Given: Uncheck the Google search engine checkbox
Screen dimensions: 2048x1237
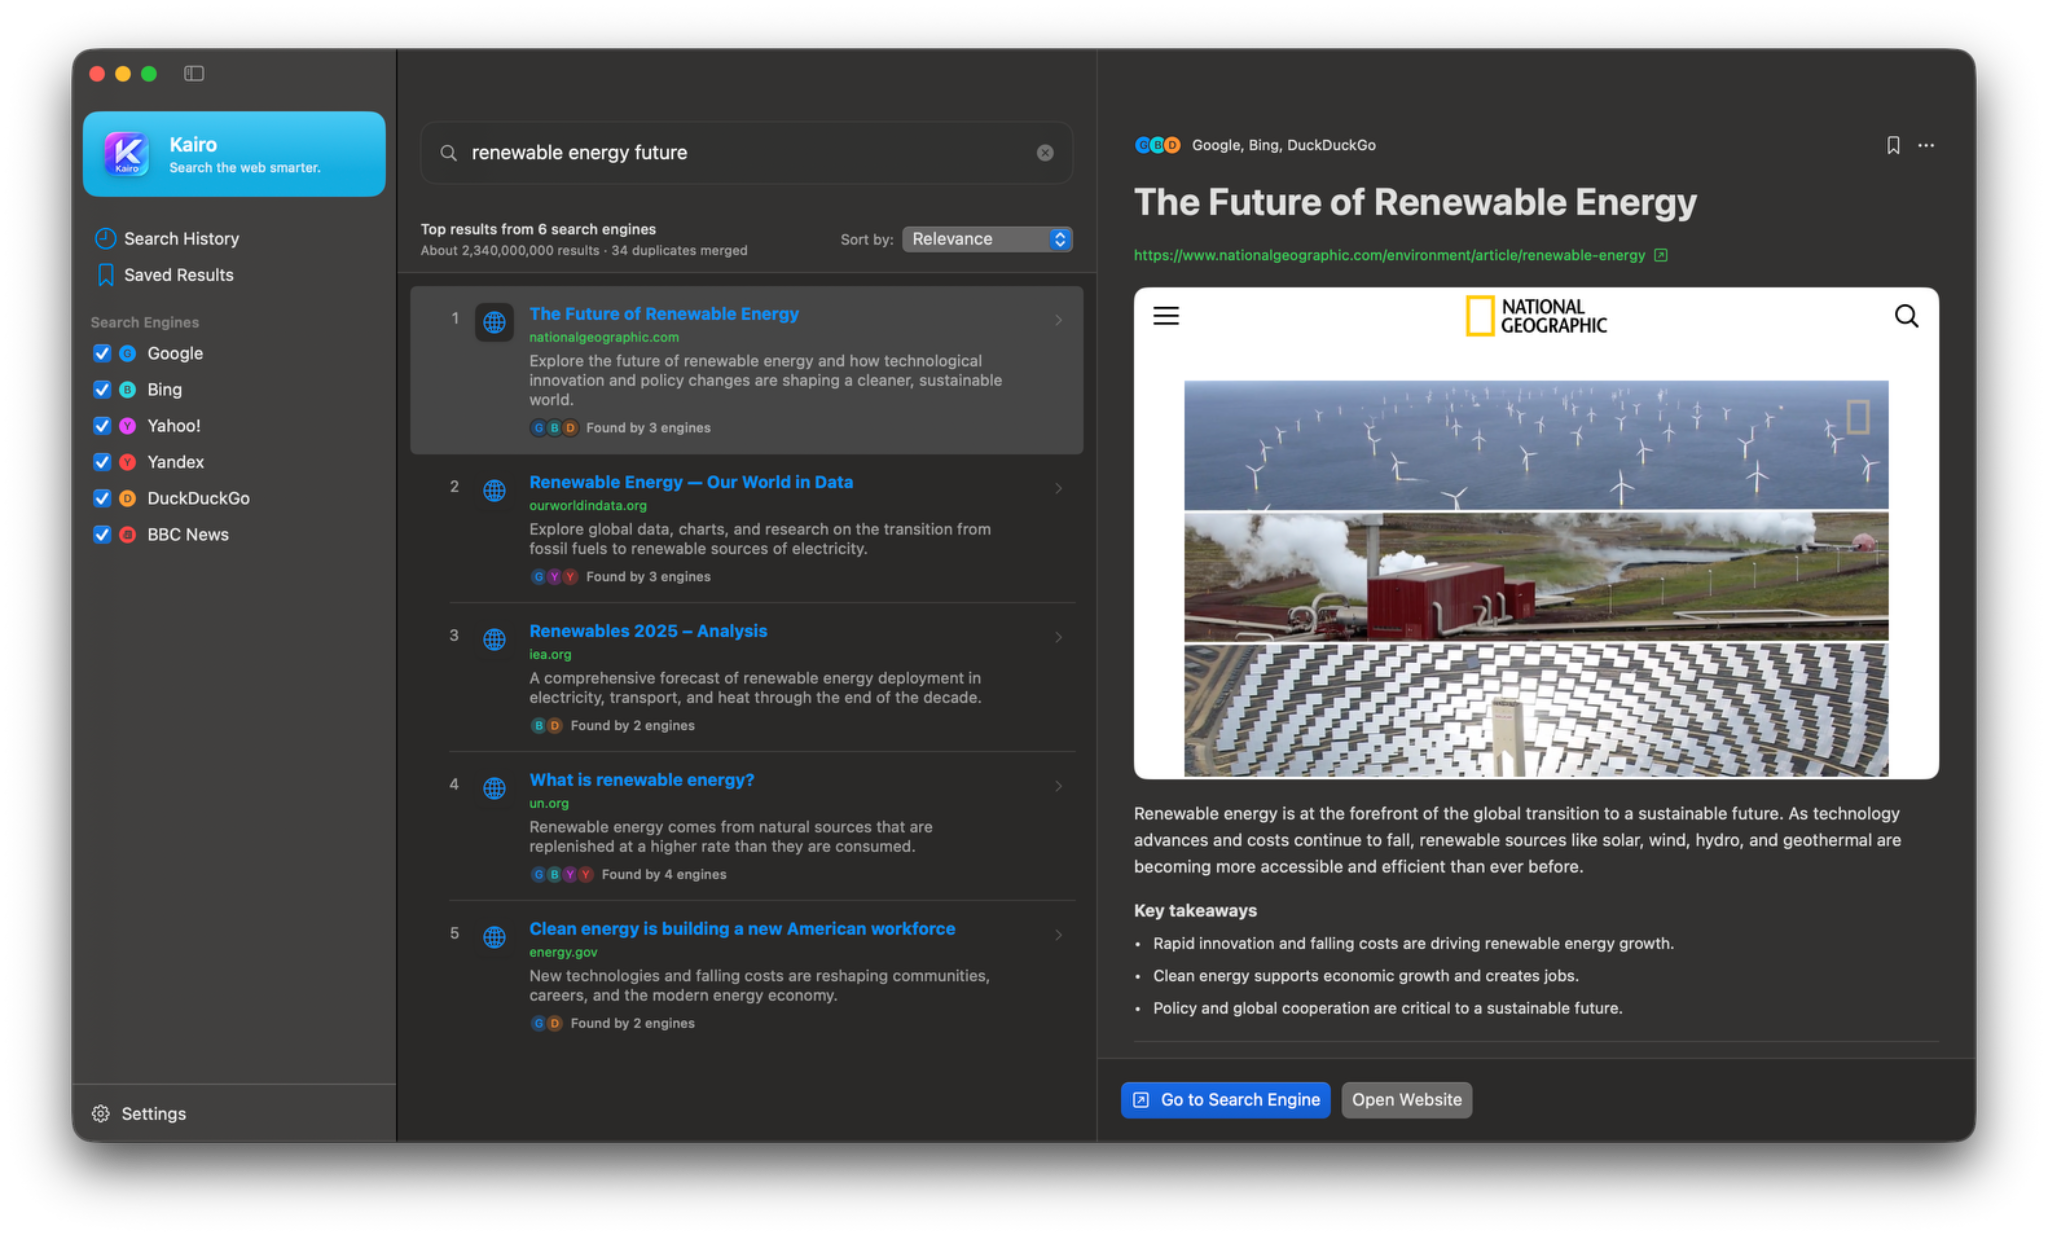Looking at the screenshot, I should (x=102, y=353).
